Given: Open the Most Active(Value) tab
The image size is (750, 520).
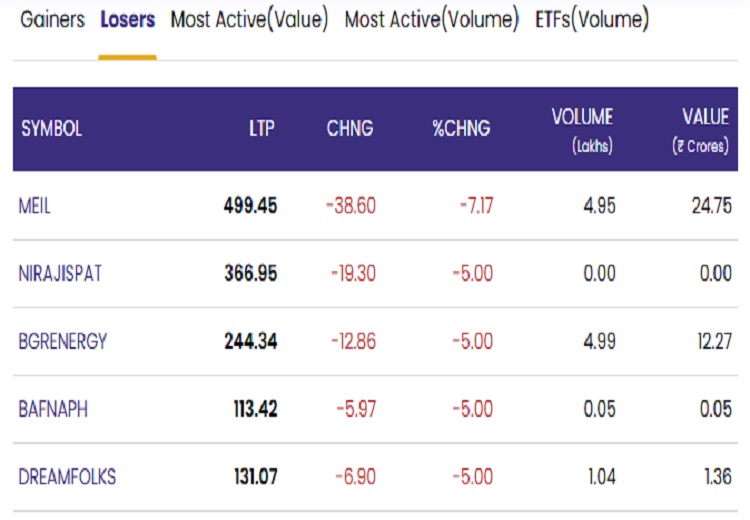Looking at the screenshot, I should (249, 20).
